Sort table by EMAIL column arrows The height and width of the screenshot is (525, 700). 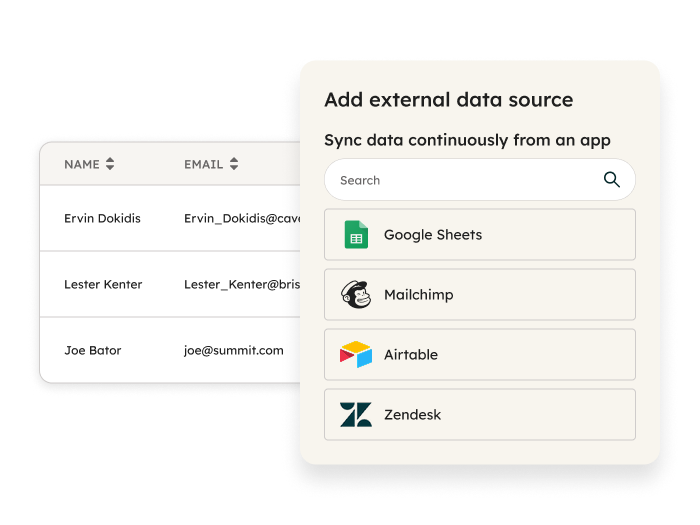(x=234, y=164)
